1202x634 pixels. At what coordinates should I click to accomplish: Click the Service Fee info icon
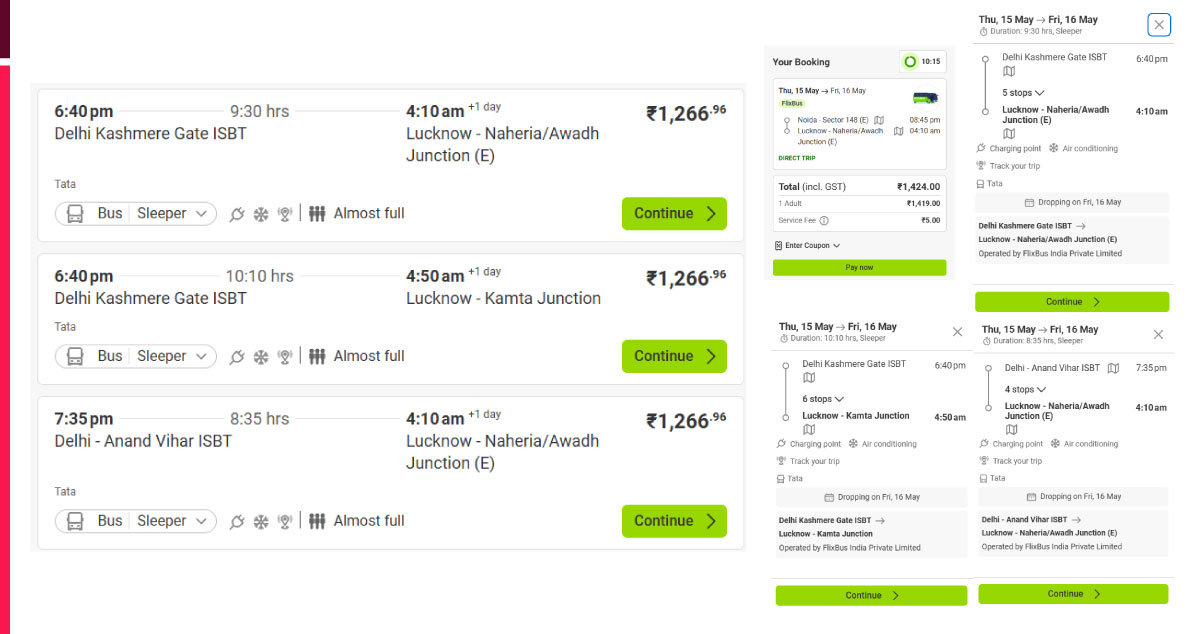824,220
